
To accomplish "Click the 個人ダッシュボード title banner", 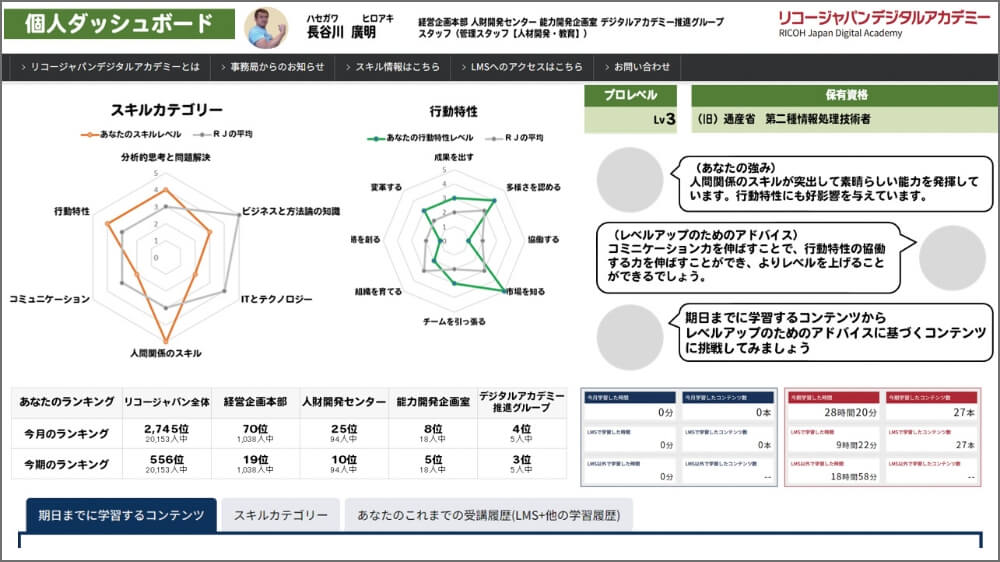I will pyautogui.click(x=119, y=25).
